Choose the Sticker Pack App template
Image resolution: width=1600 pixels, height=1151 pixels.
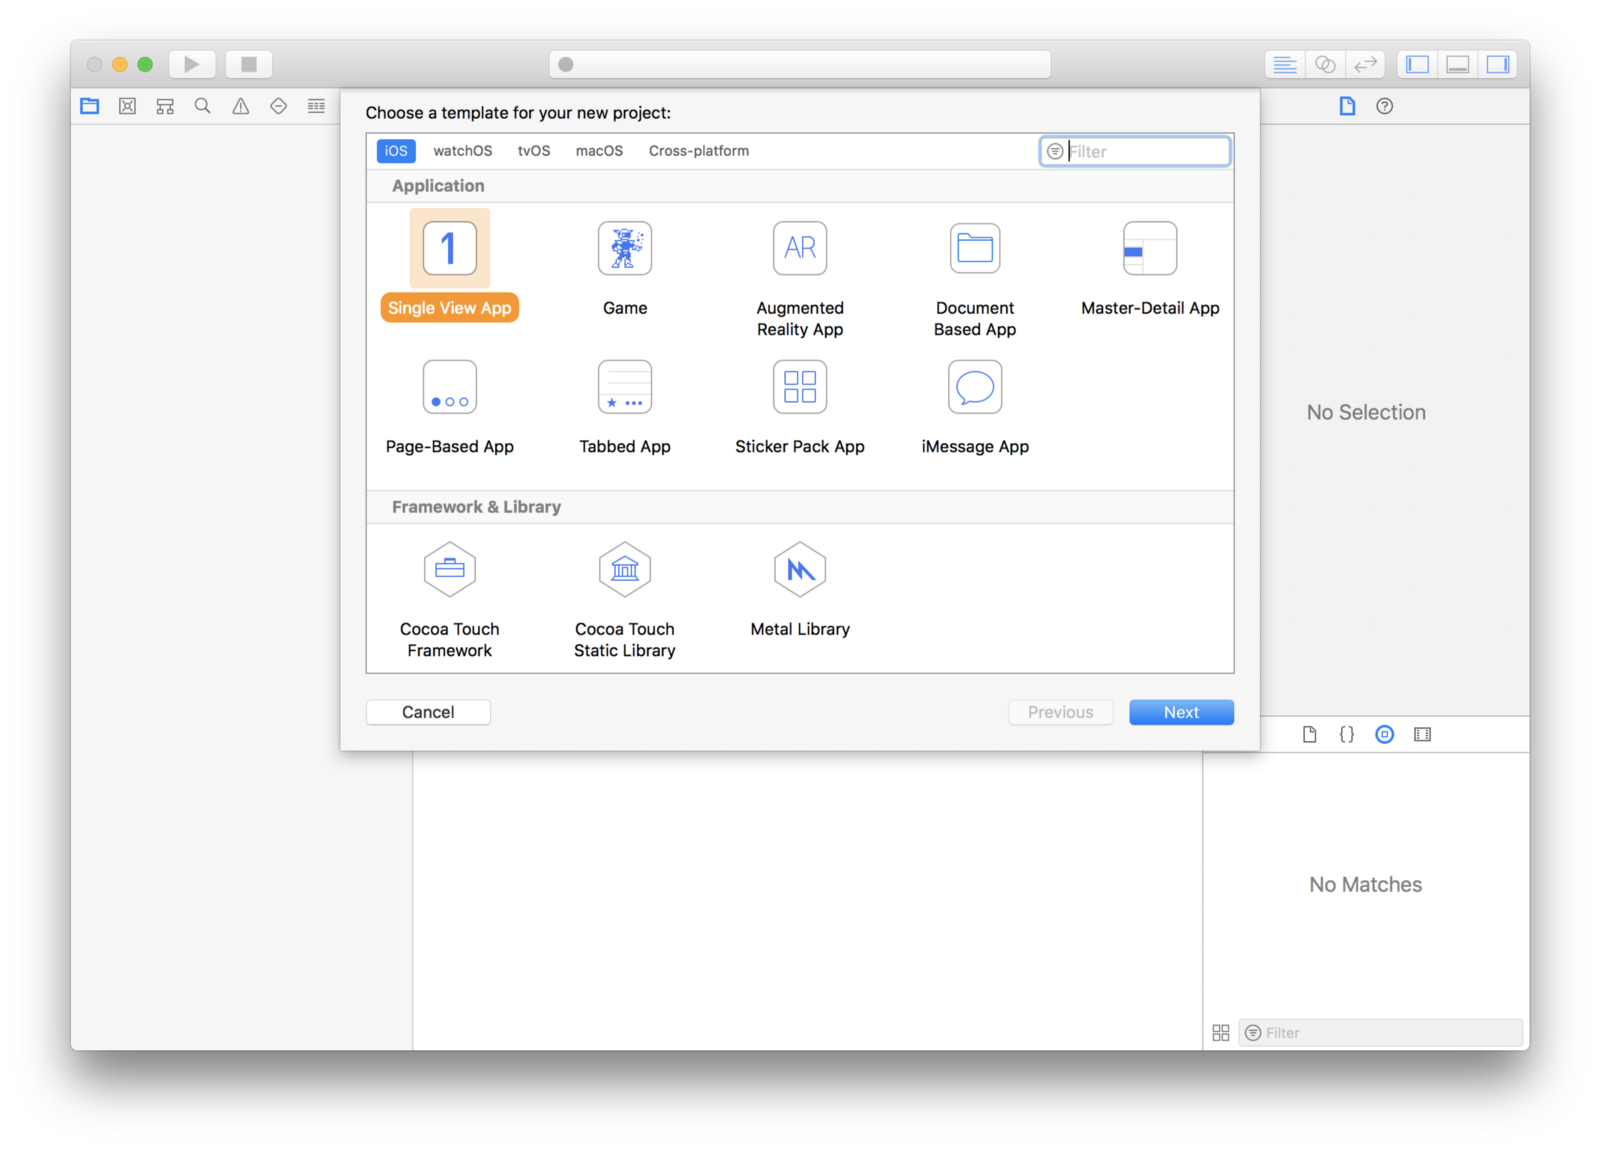click(x=800, y=407)
